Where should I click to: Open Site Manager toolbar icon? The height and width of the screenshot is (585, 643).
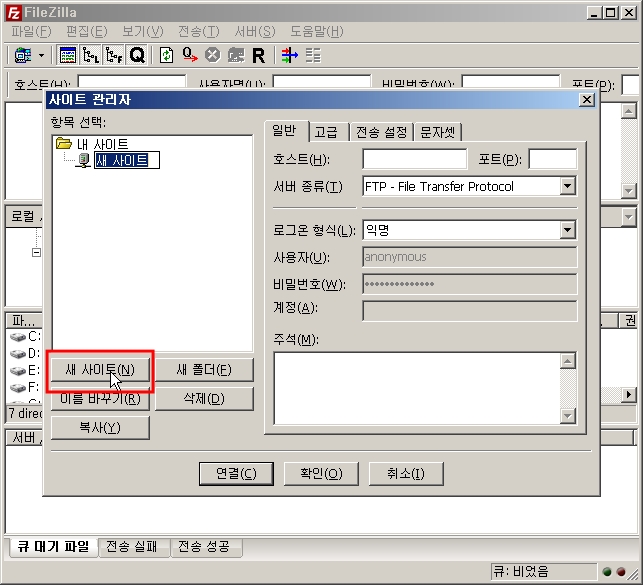point(22,55)
